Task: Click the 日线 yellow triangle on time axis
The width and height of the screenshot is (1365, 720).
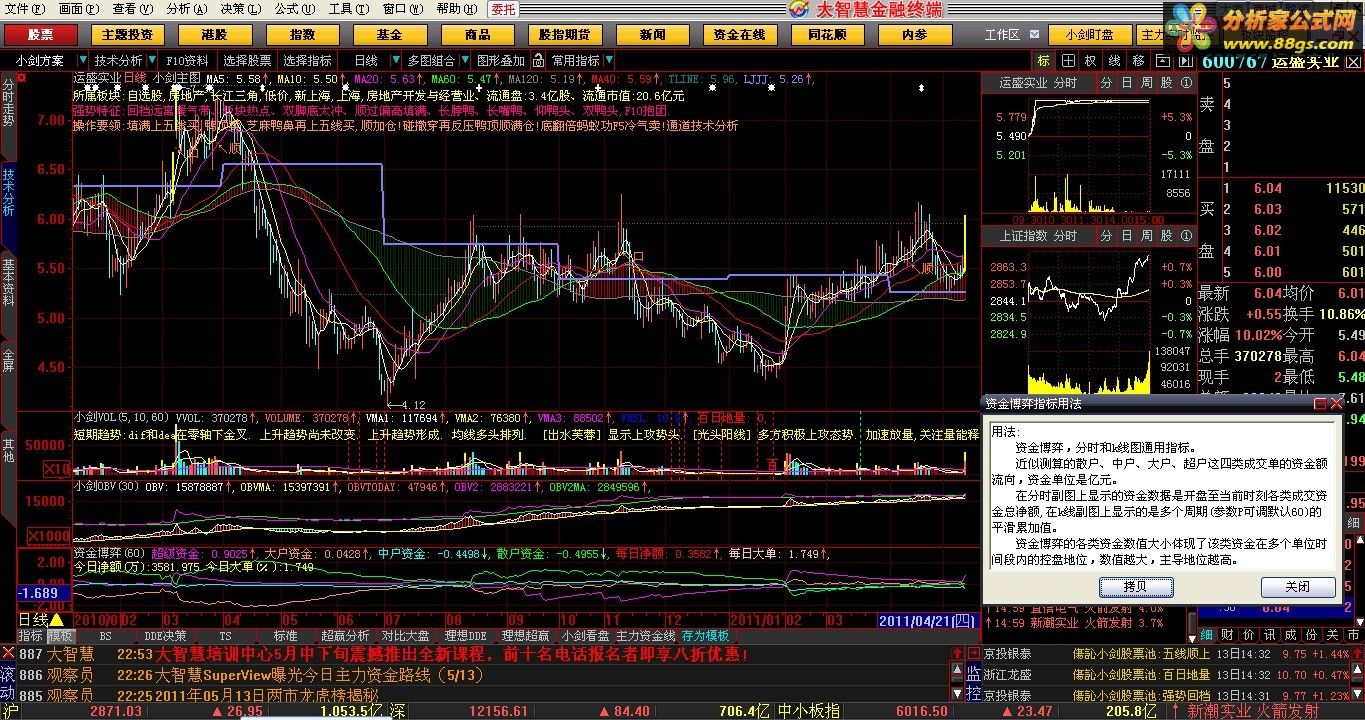Action: [57, 620]
